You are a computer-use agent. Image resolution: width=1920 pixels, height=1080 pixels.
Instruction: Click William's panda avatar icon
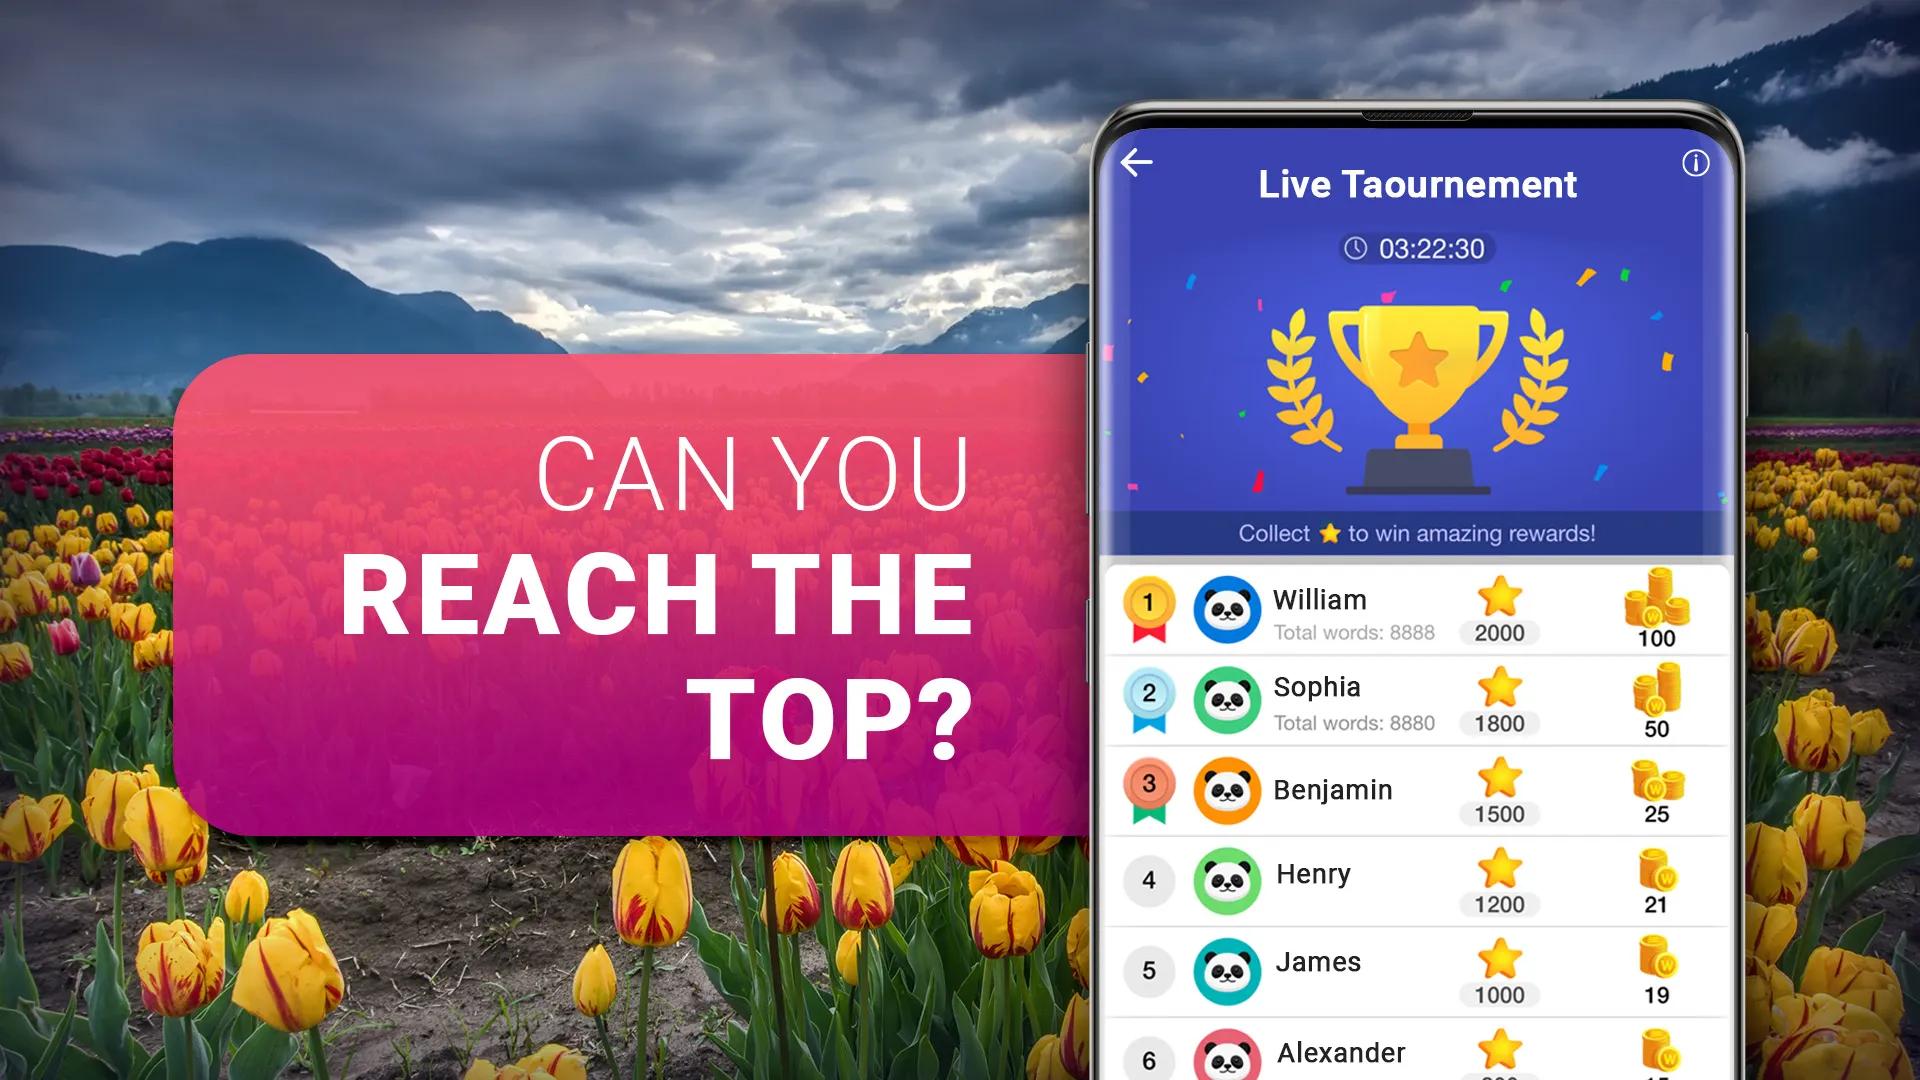click(x=1224, y=613)
